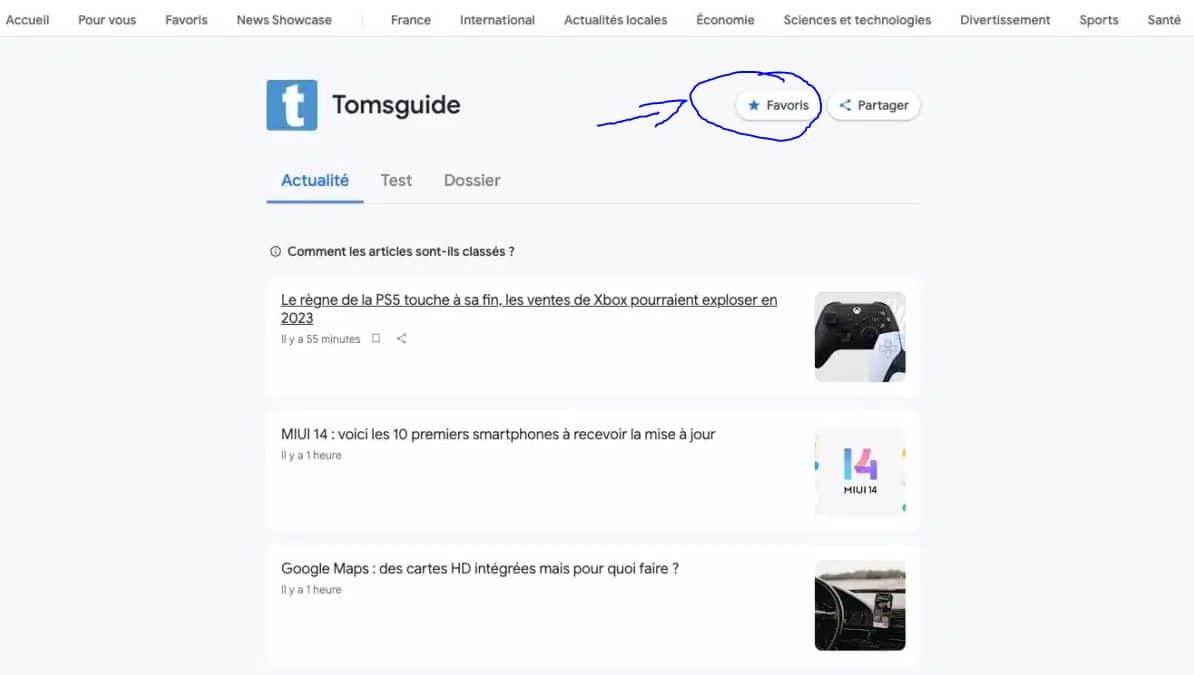Screen dimensions: 1194x675
Task: Click the info icon beside article ranking question
Action: coord(276,251)
